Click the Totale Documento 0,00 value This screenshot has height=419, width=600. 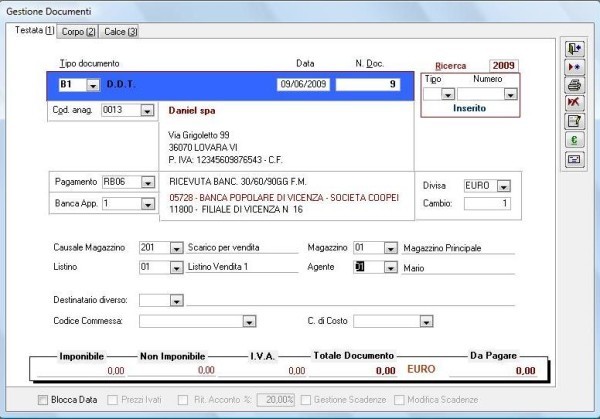click(x=385, y=371)
